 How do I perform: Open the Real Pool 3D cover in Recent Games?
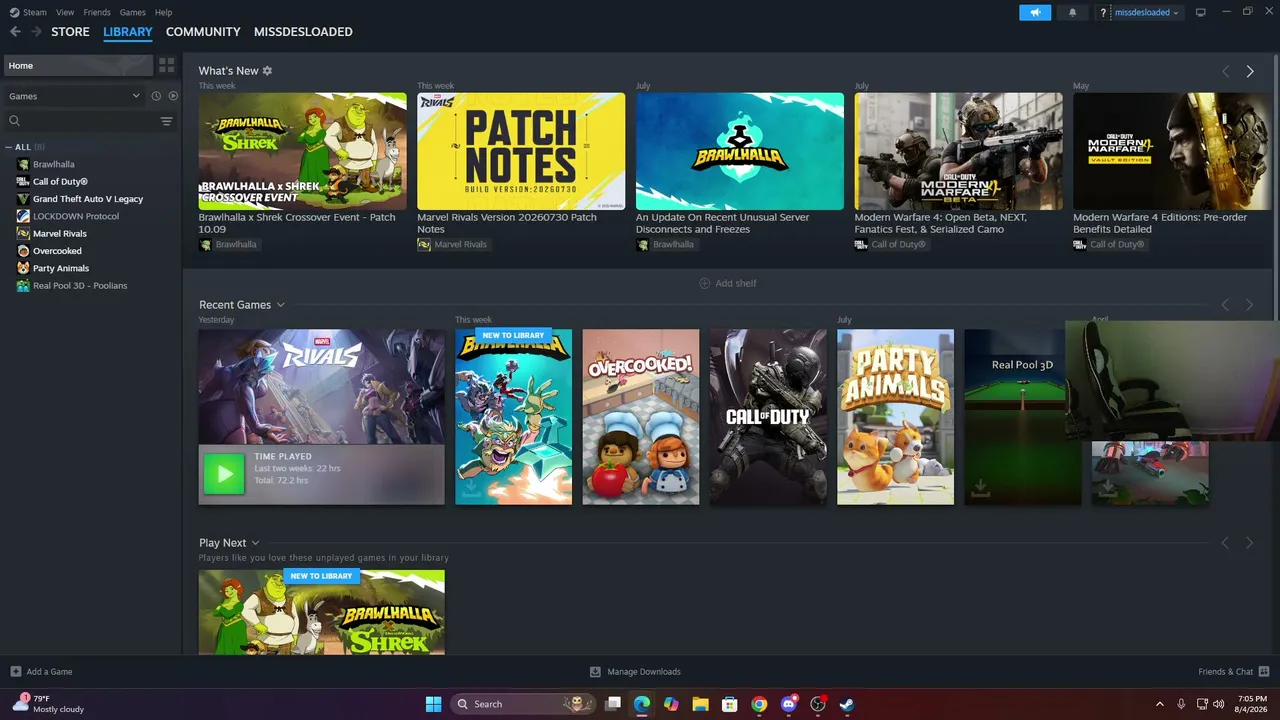pos(1022,417)
